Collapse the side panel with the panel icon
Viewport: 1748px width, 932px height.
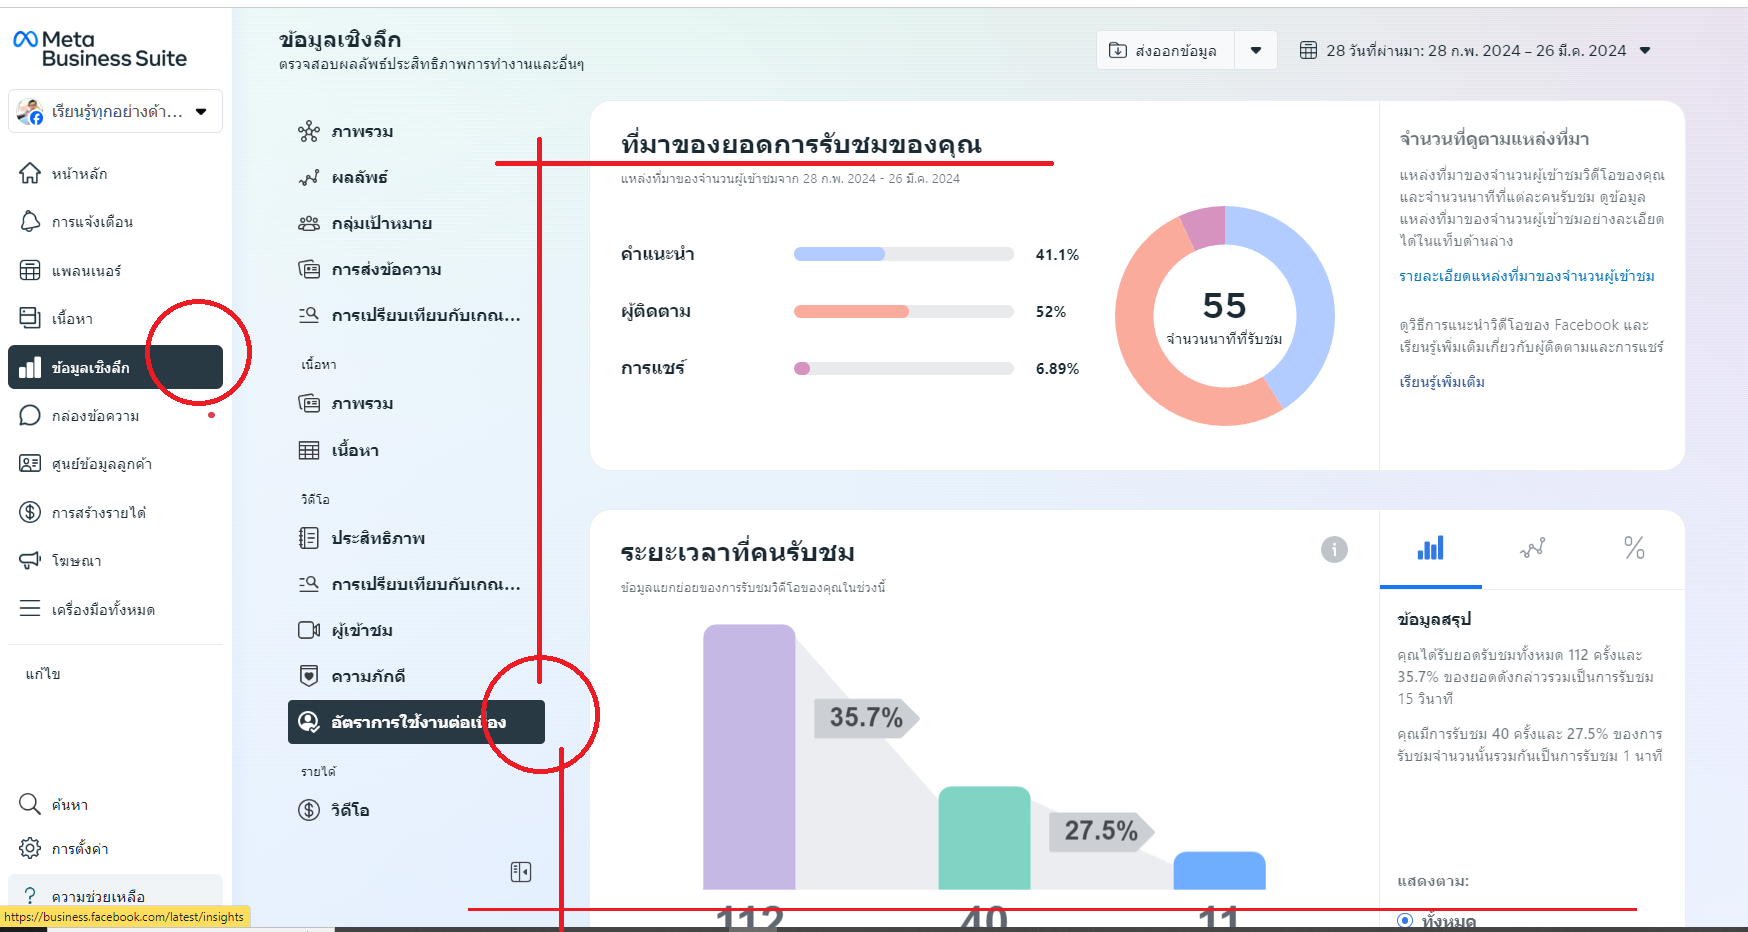coord(521,872)
